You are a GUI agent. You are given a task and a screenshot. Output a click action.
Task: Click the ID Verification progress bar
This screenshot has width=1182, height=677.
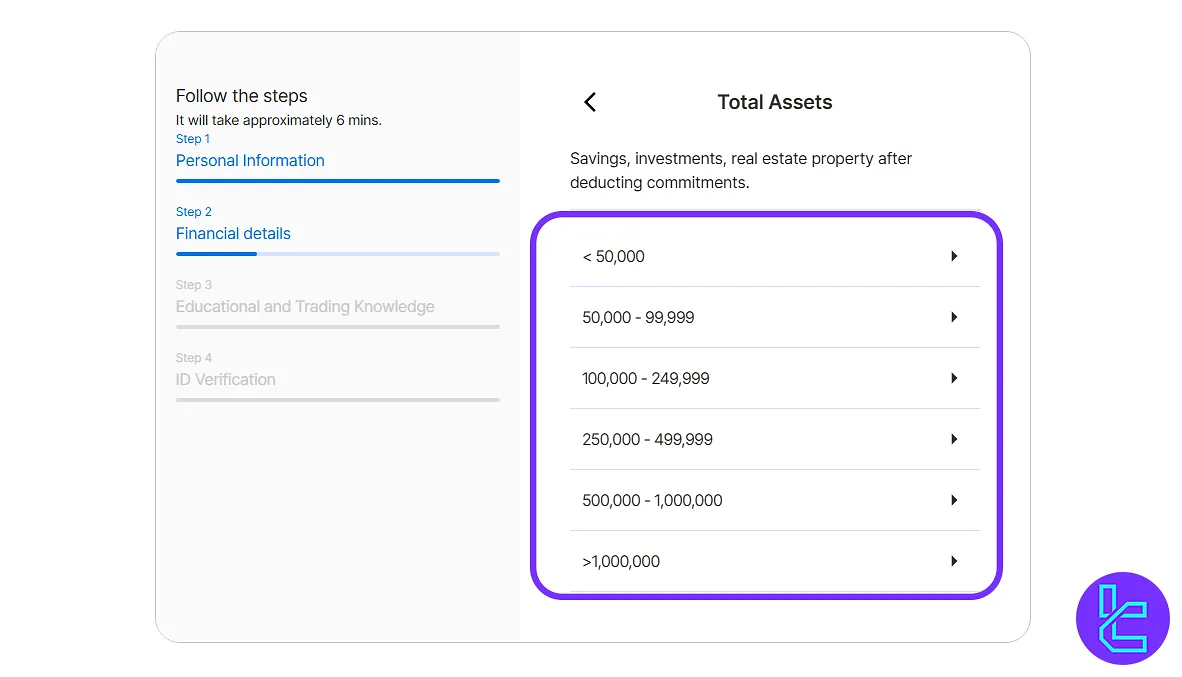click(337, 400)
